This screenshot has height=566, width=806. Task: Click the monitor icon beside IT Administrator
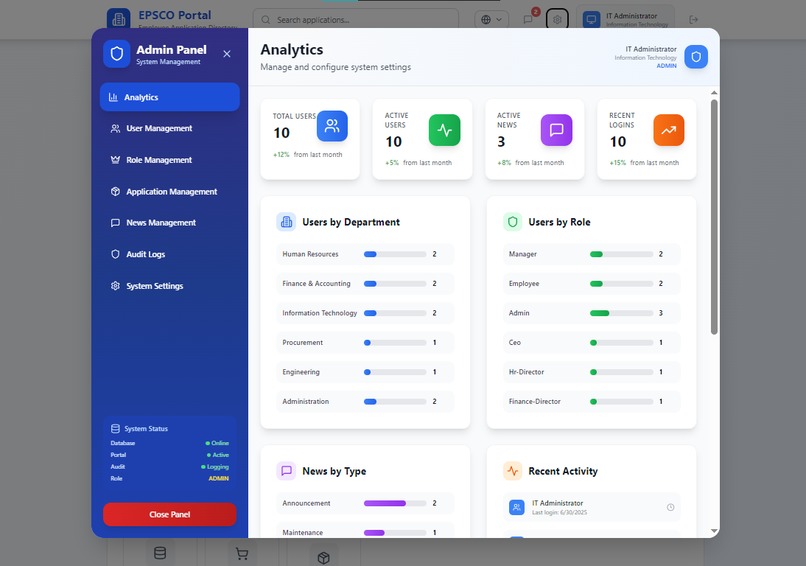pyautogui.click(x=591, y=20)
